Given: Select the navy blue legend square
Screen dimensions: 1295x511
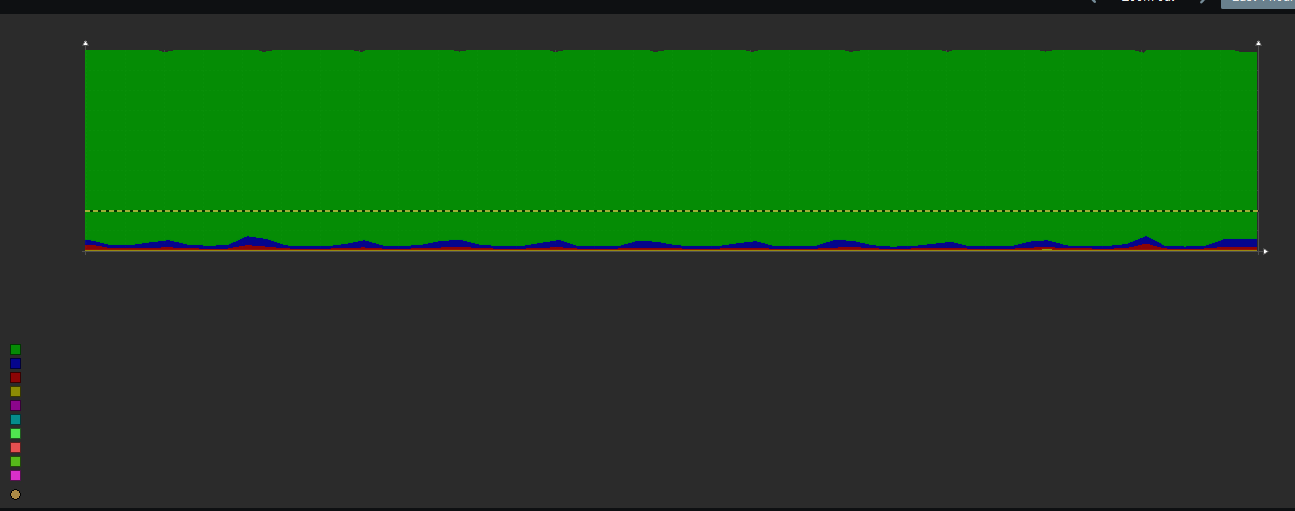Looking at the screenshot, I should tap(15, 364).
